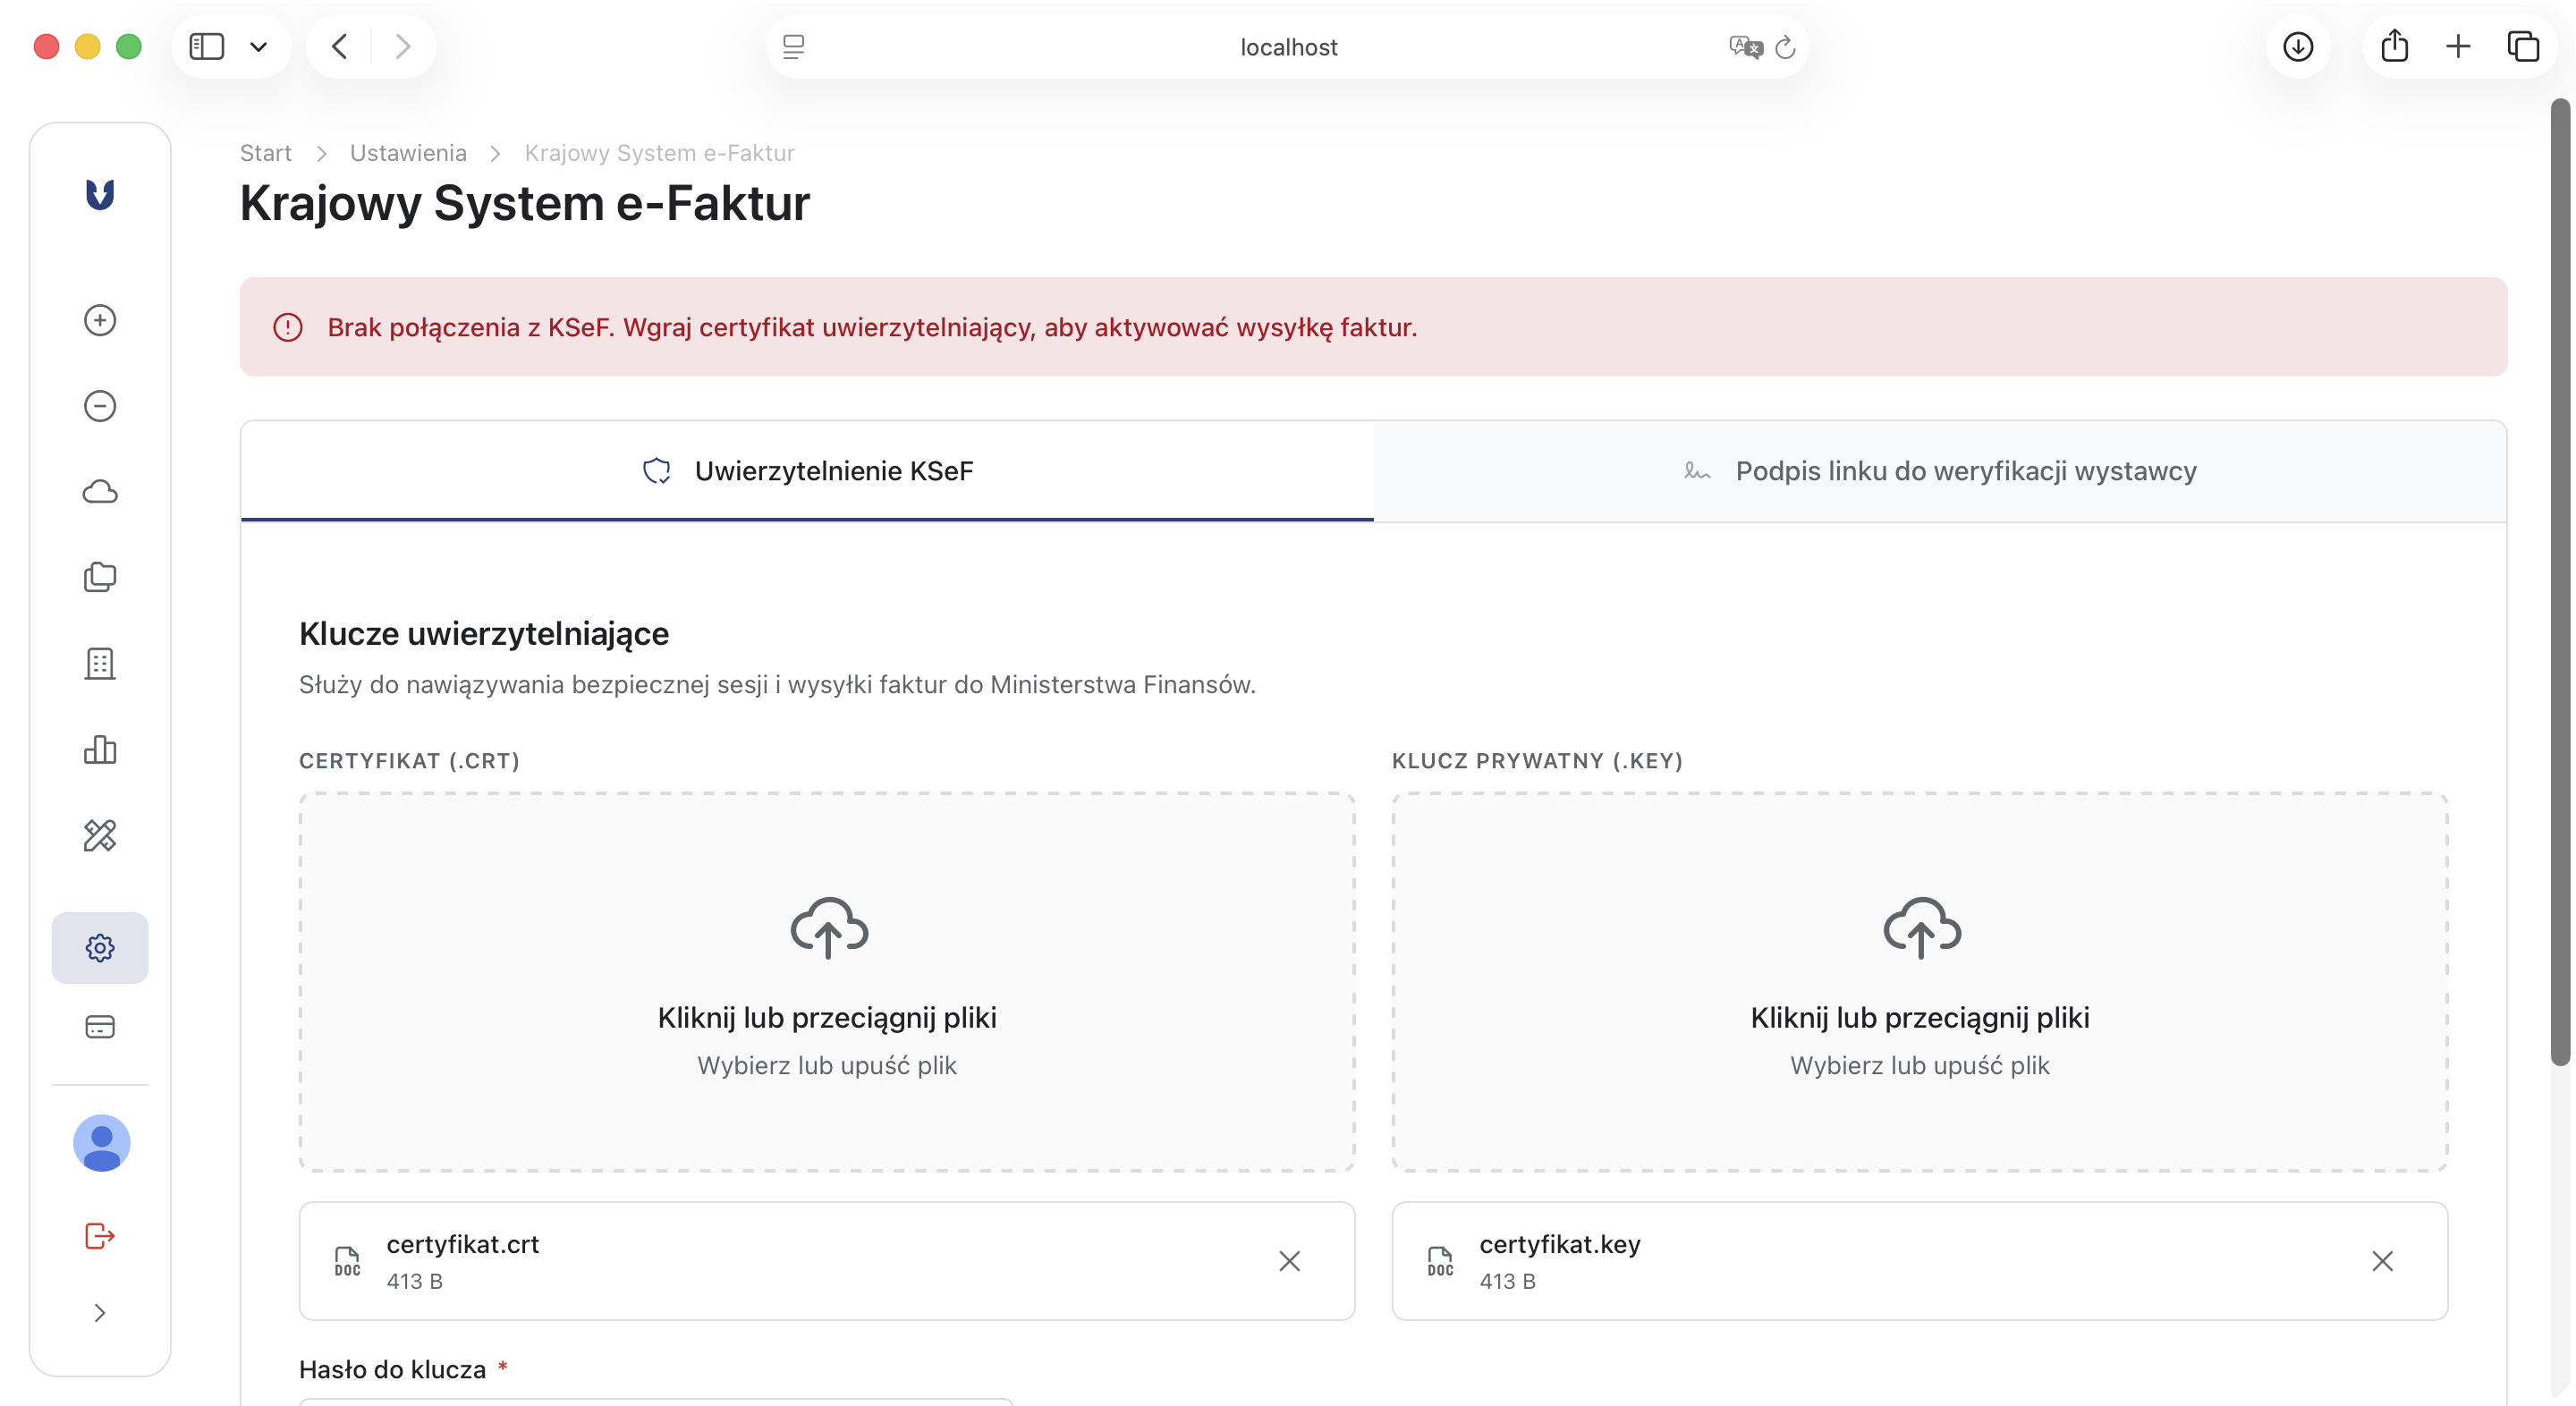Open the user avatar profile
The image size is (2576, 1406).
pos(102,1143)
